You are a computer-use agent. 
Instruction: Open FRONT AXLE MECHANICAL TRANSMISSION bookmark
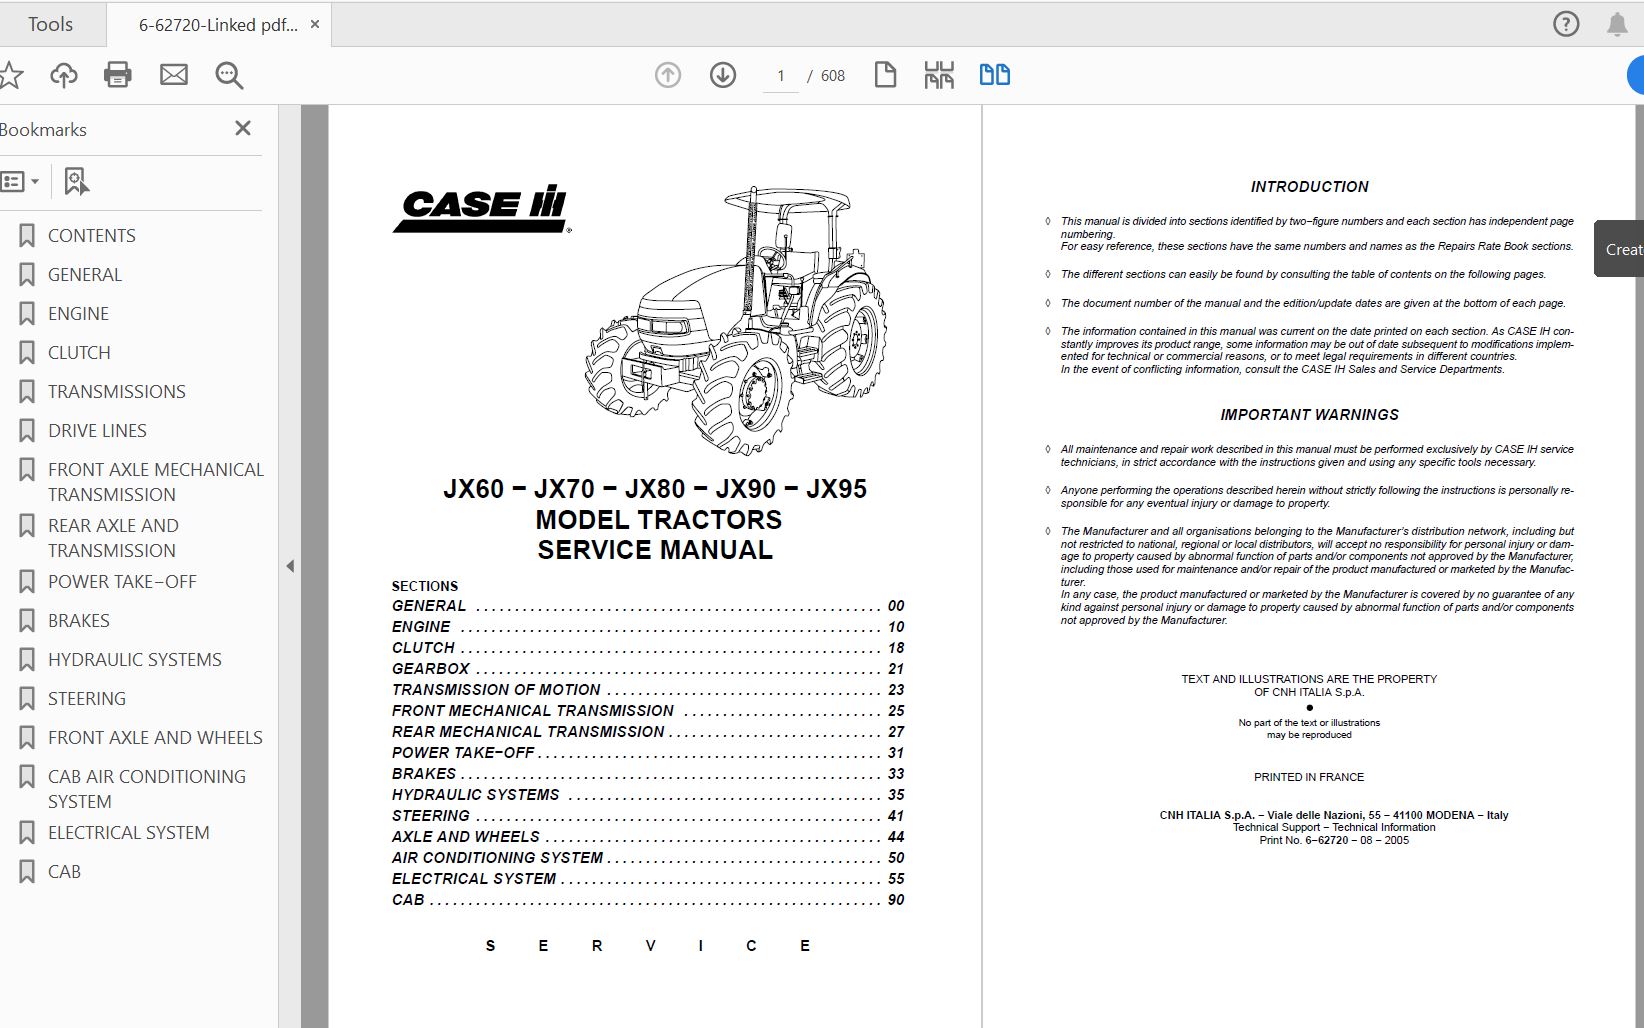coord(155,482)
